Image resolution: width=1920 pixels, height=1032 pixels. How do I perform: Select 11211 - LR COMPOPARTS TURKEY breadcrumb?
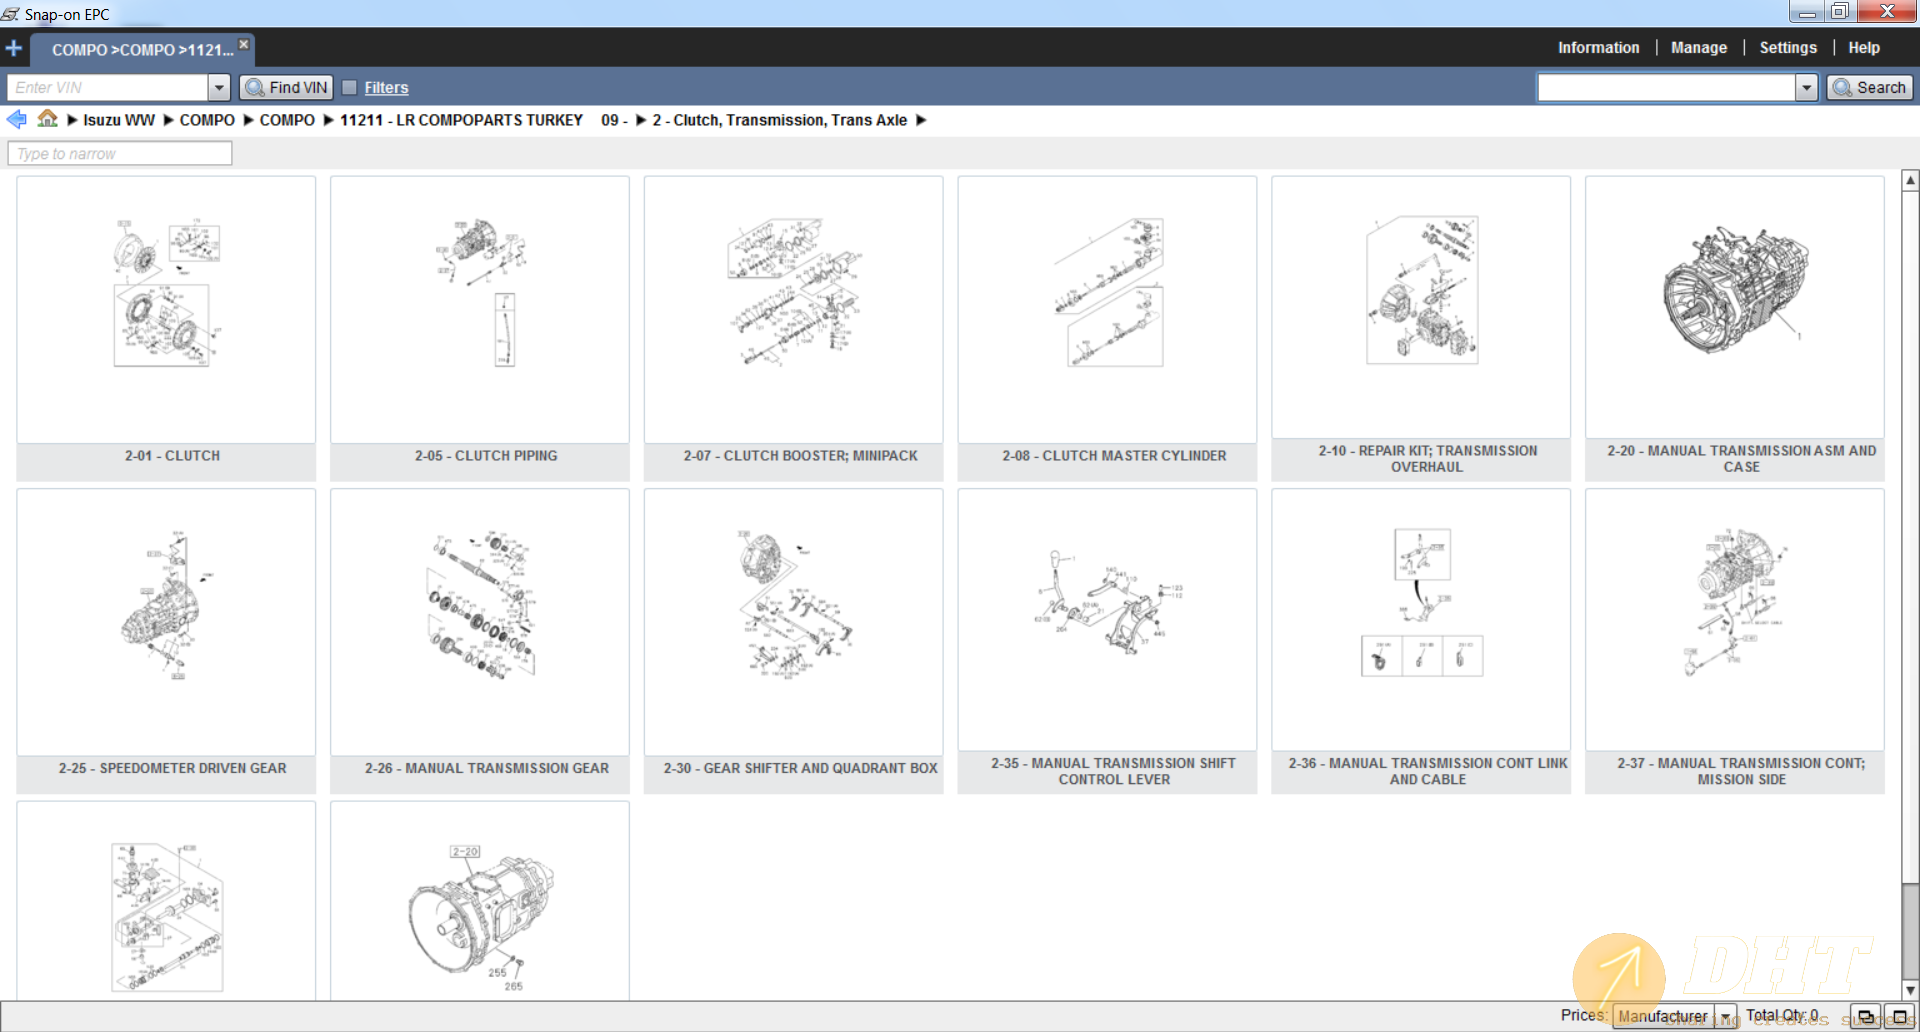pos(461,120)
